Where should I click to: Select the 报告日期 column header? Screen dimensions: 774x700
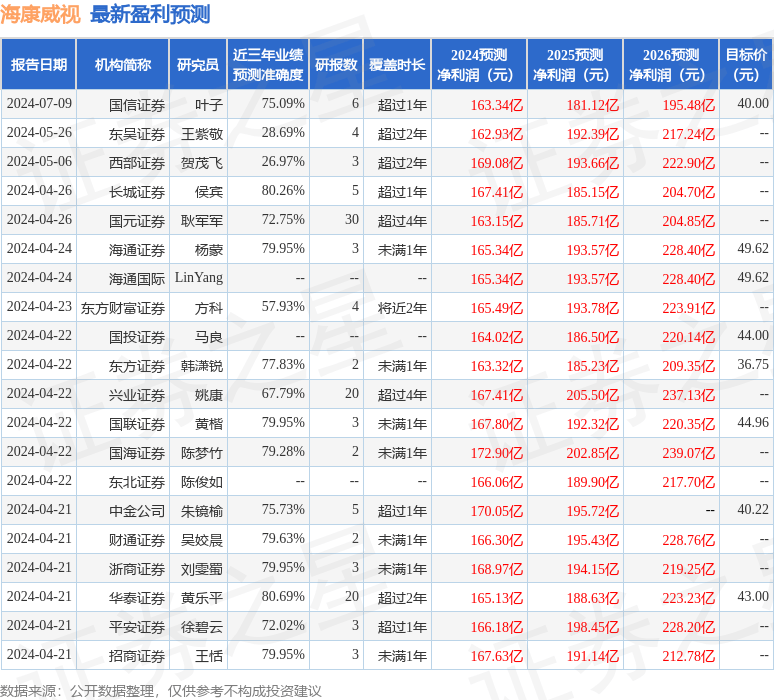[39, 65]
